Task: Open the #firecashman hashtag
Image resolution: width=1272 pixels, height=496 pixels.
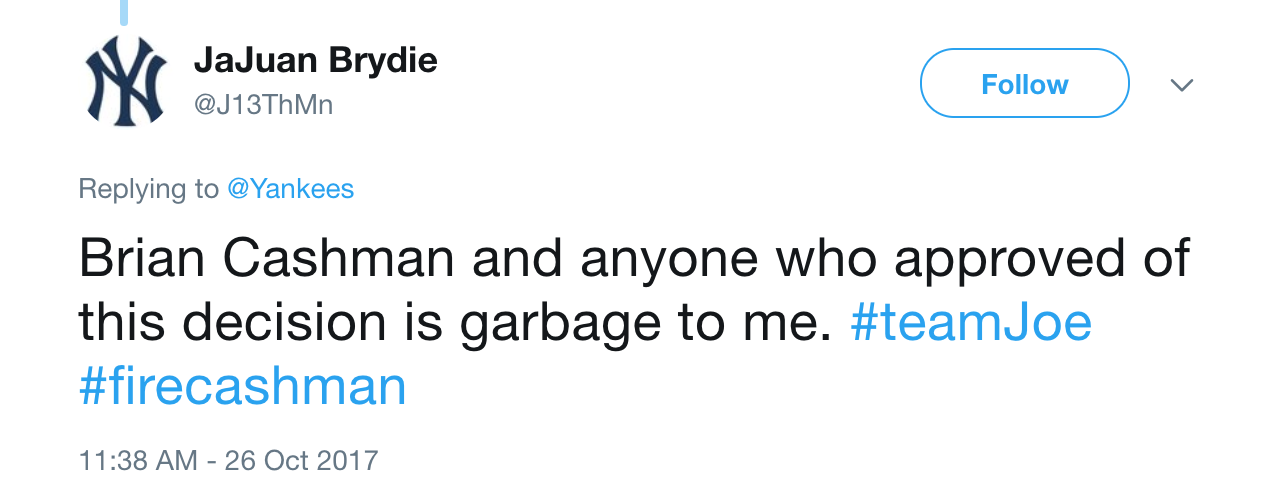Action: coord(243,386)
